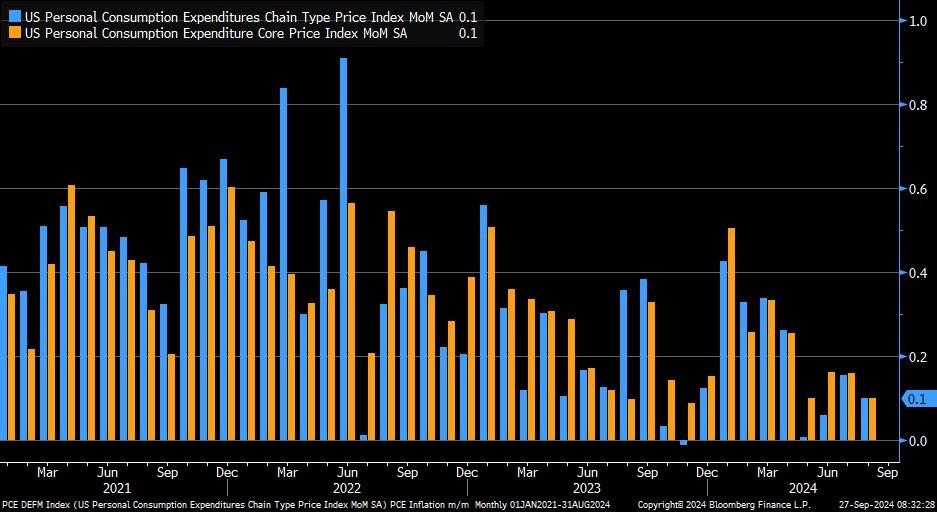Select the 2021 year label on x-axis
The image size is (937, 512).
click(x=117, y=487)
